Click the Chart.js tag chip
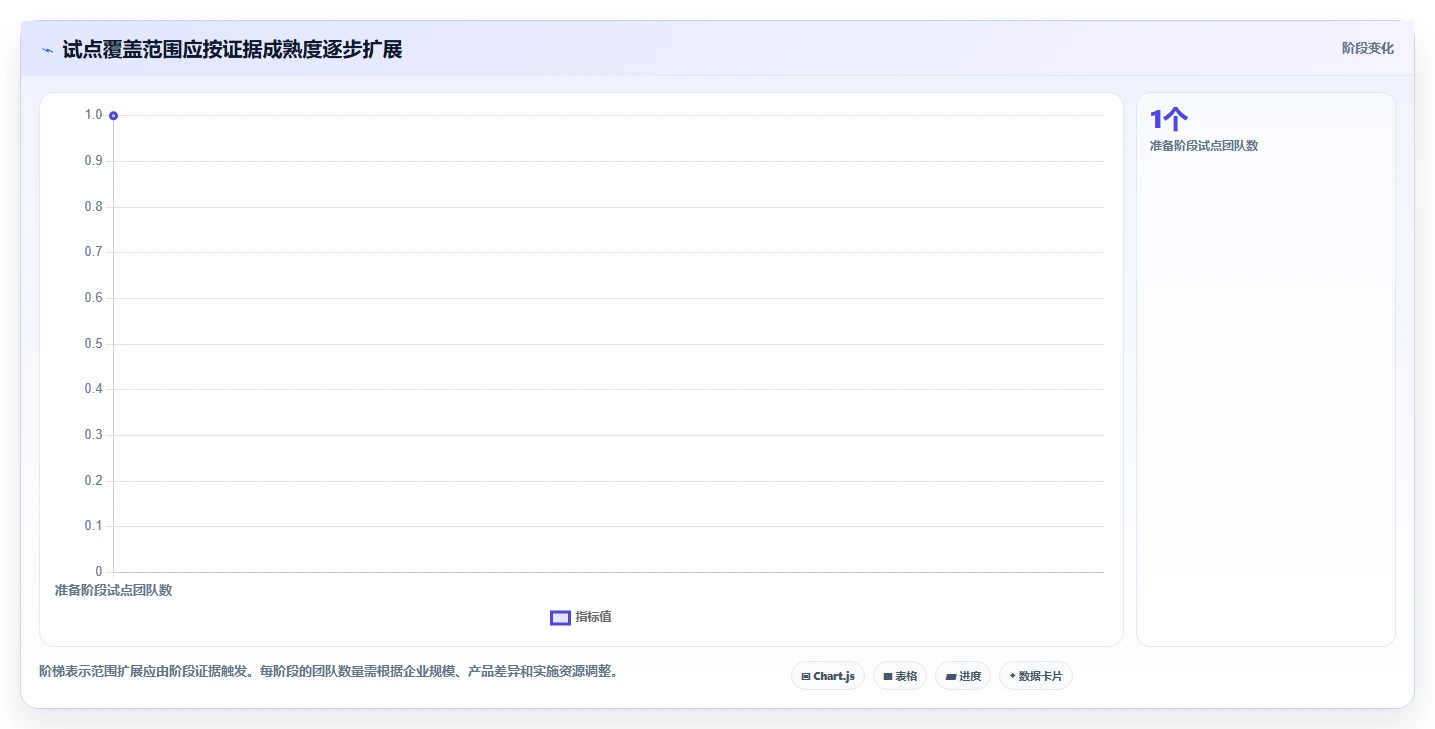1435x729 pixels. click(x=827, y=676)
